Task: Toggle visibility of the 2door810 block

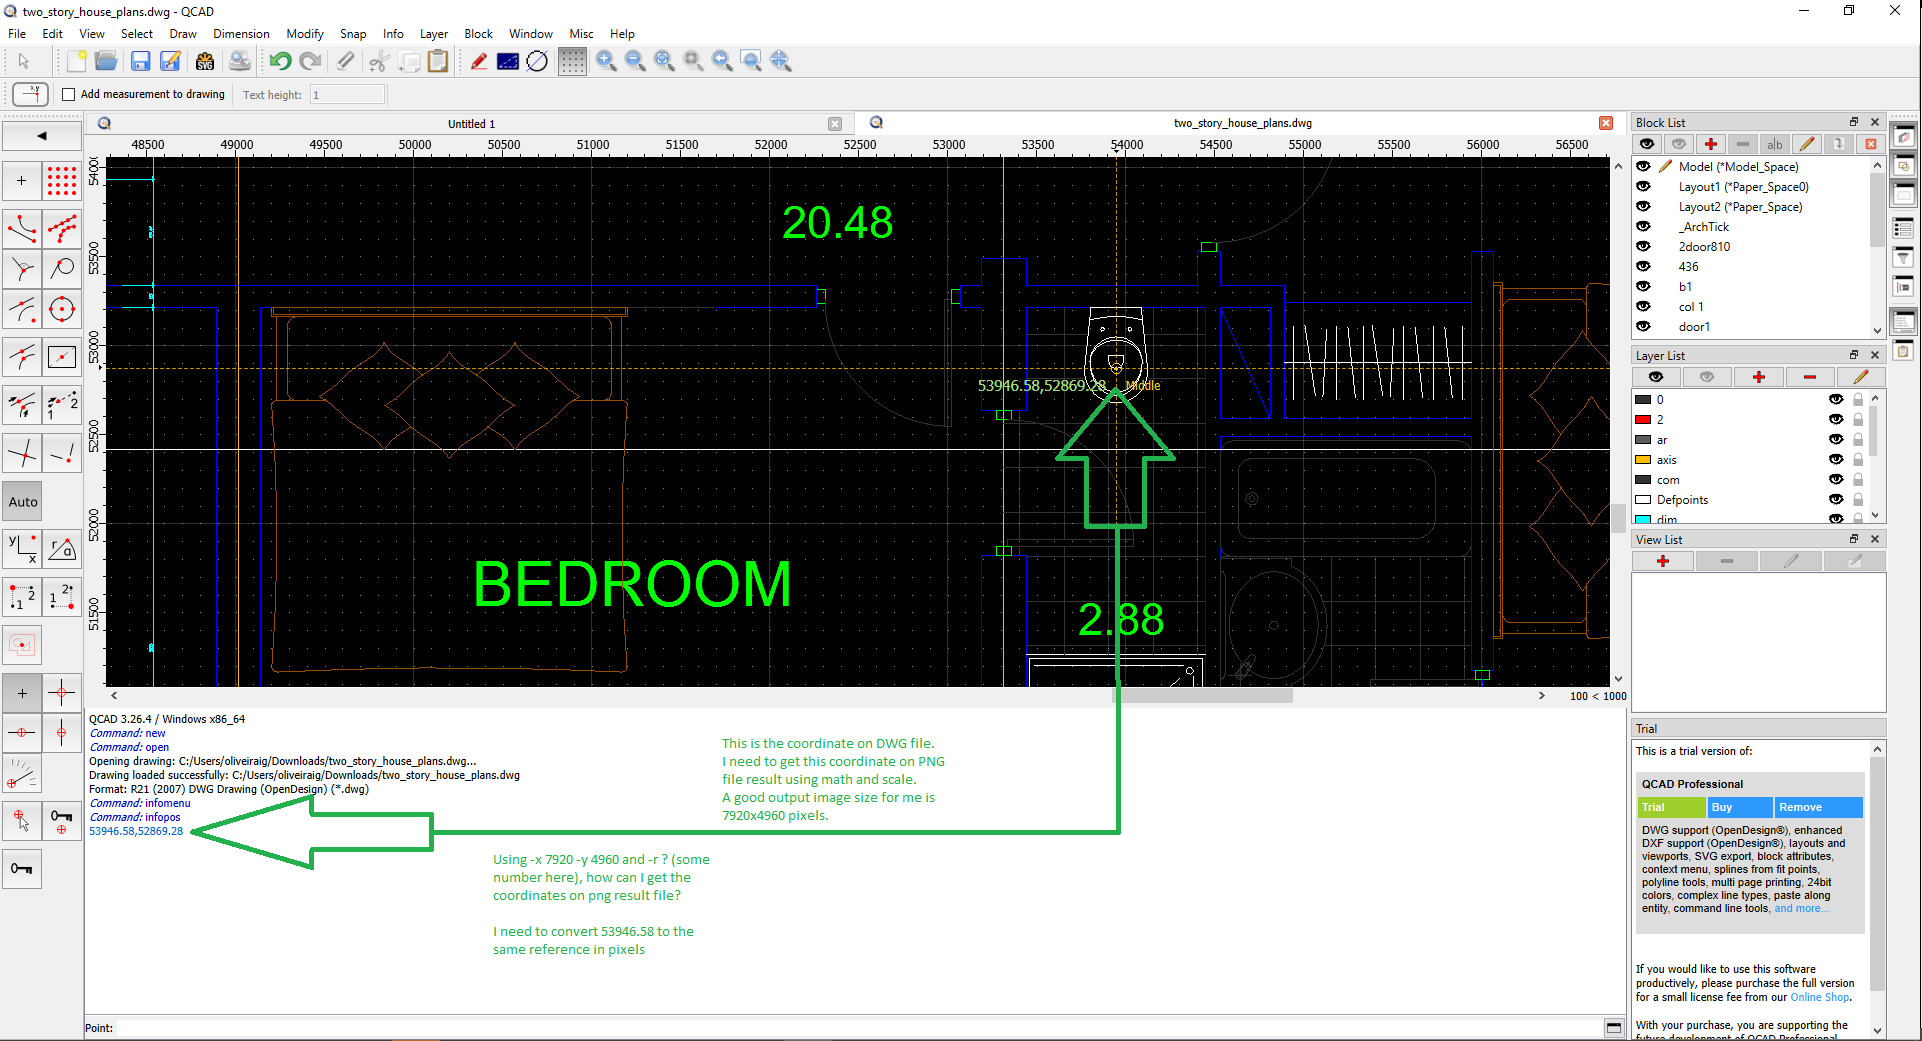Action: click(x=1643, y=247)
